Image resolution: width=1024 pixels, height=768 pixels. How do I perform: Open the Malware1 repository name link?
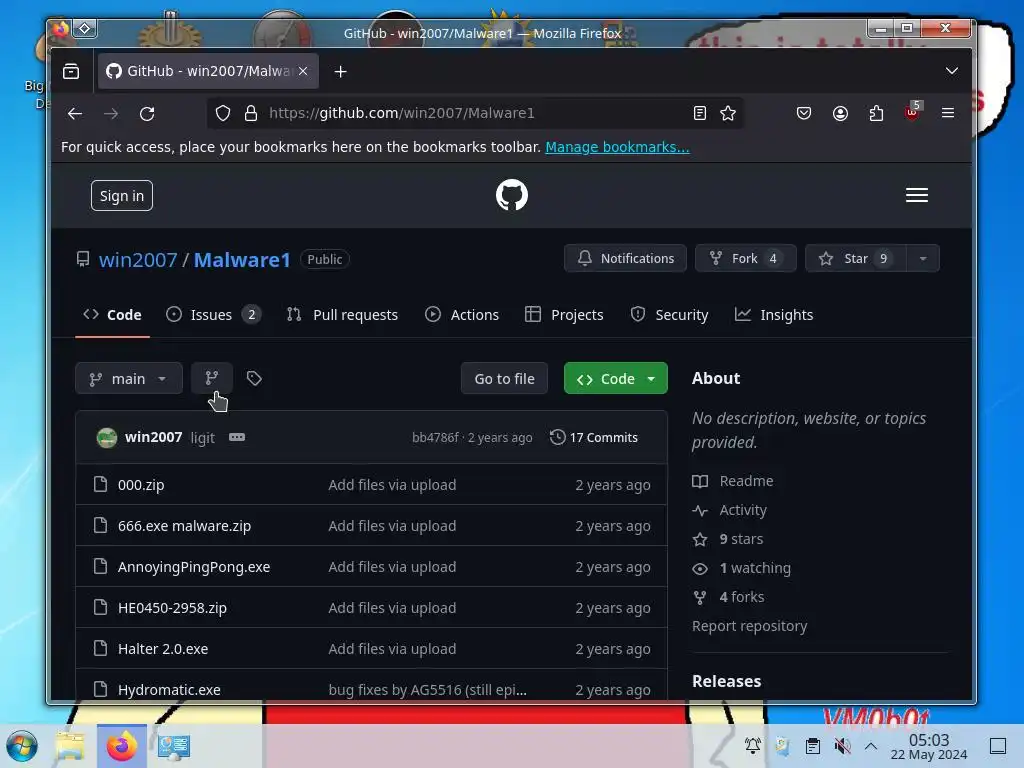coord(242,259)
